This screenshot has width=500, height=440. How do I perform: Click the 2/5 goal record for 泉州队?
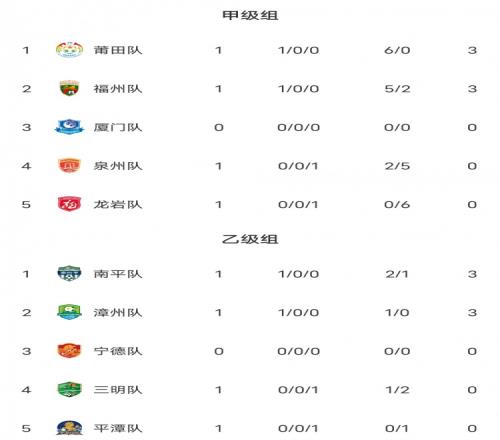(397, 166)
